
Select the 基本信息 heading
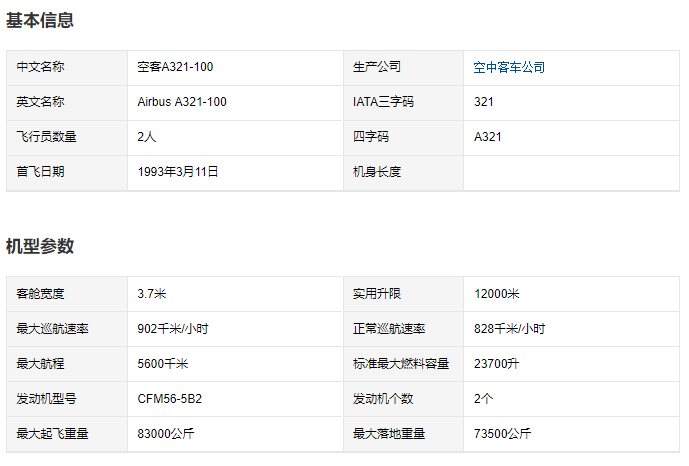tap(40, 20)
